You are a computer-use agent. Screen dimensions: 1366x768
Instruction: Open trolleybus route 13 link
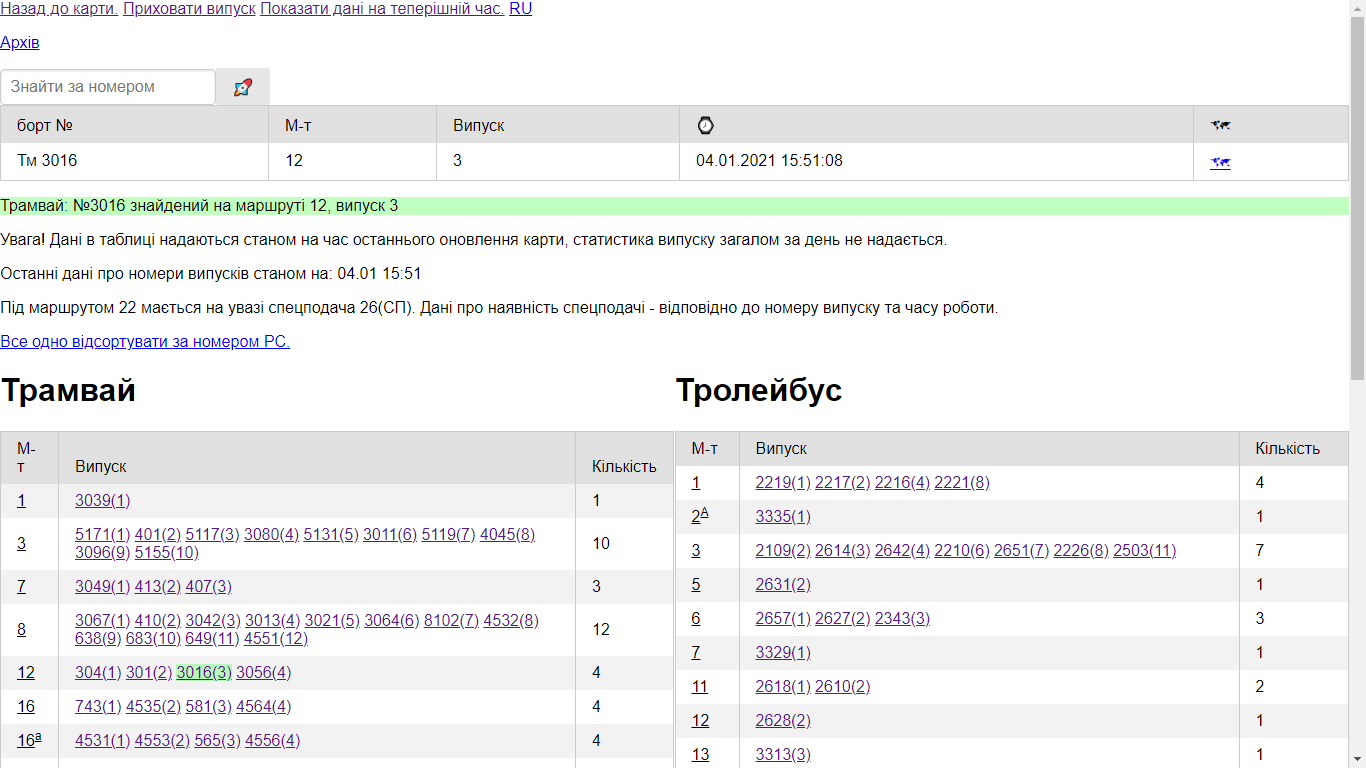click(700, 755)
